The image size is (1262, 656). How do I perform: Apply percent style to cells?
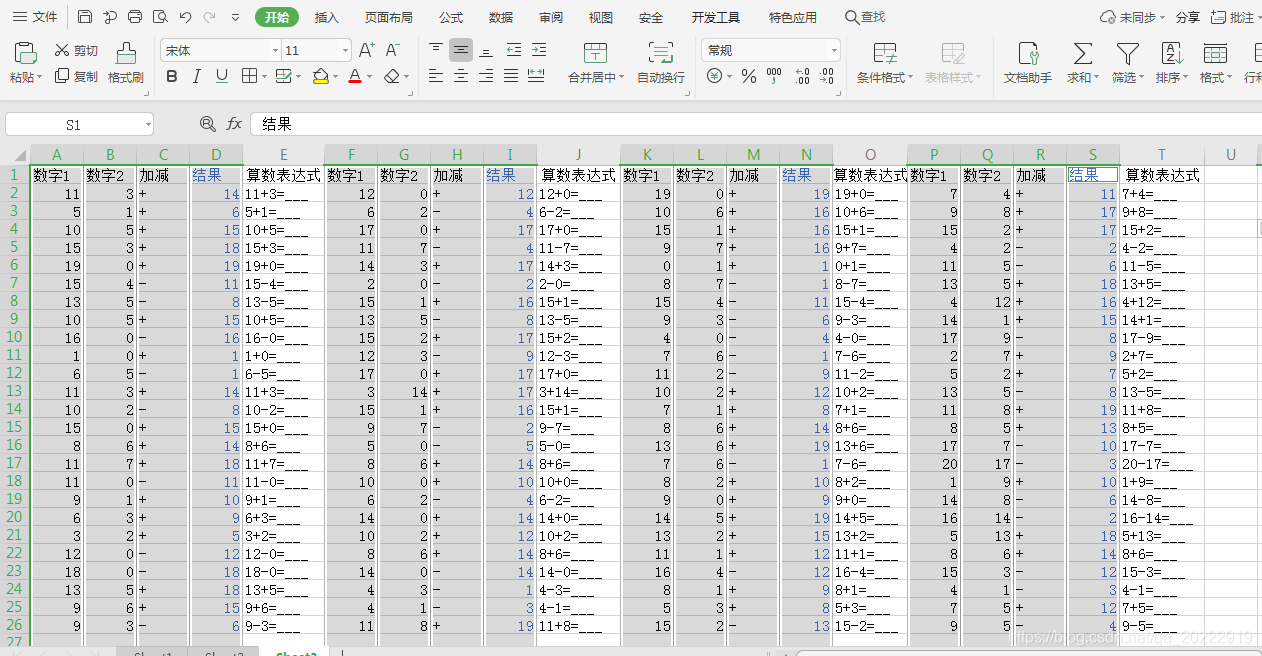click(747, 76)
